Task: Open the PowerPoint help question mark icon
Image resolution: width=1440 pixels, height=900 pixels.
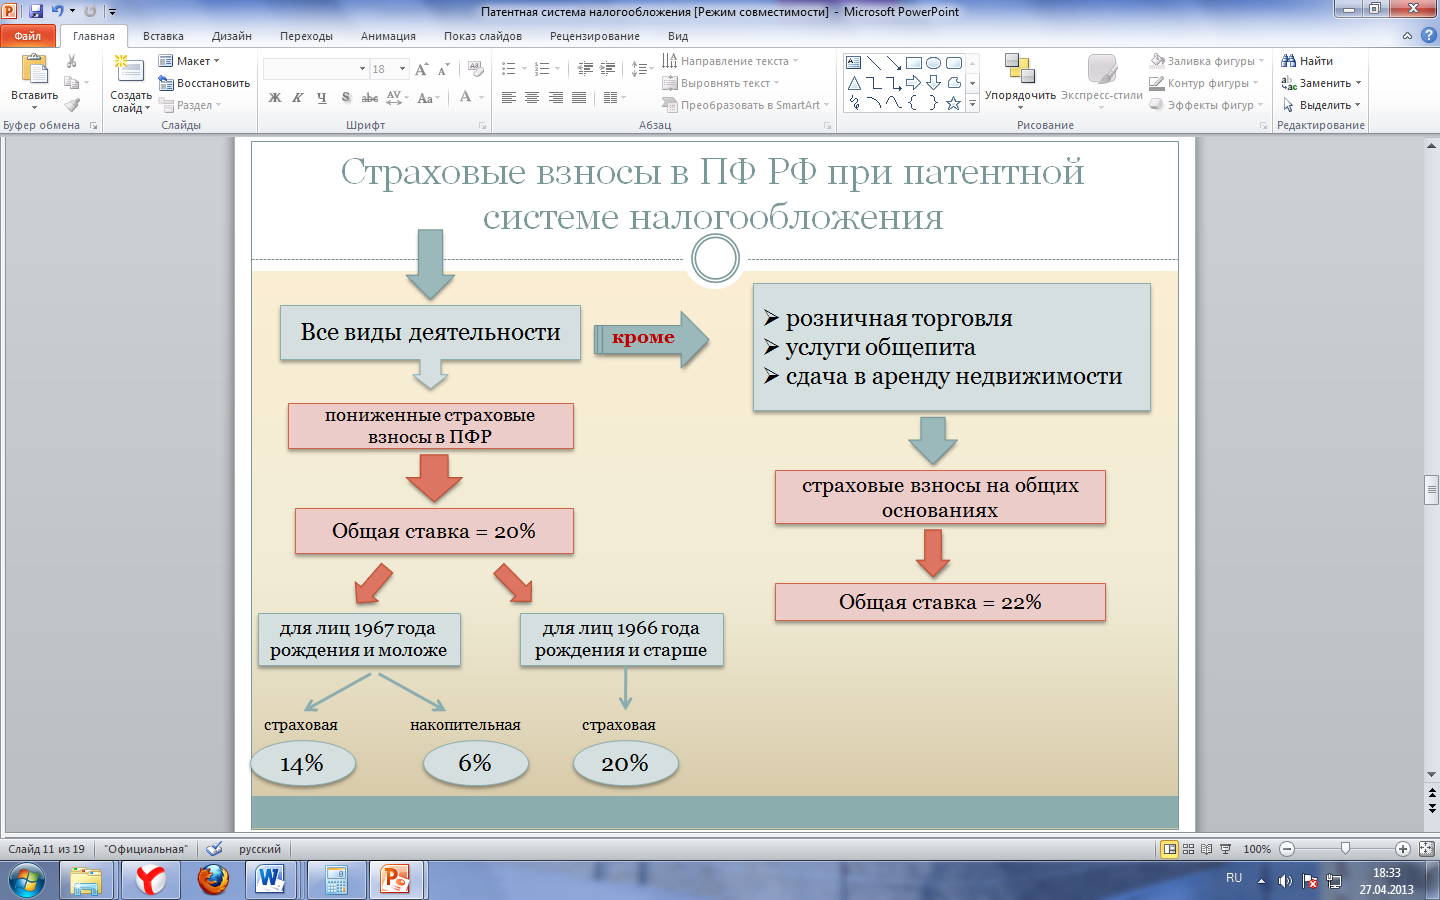Action: [x=1427, y=35]
